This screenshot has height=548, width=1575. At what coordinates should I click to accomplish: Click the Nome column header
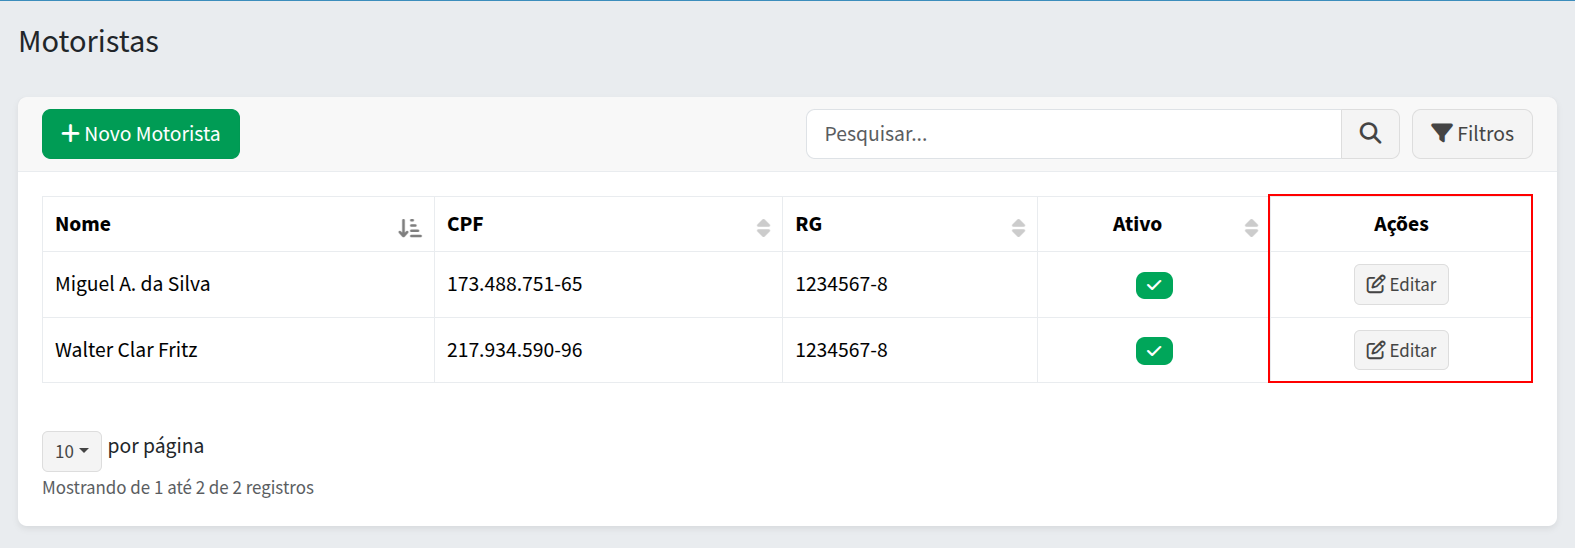(83, 224)
